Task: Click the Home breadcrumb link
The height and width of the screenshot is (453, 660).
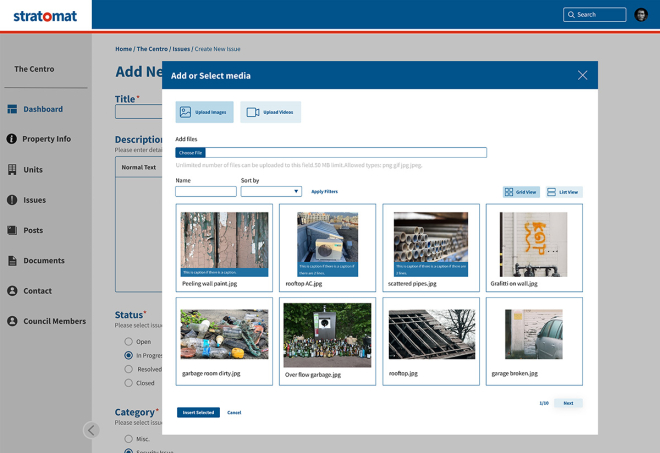Action: point(123,49)
